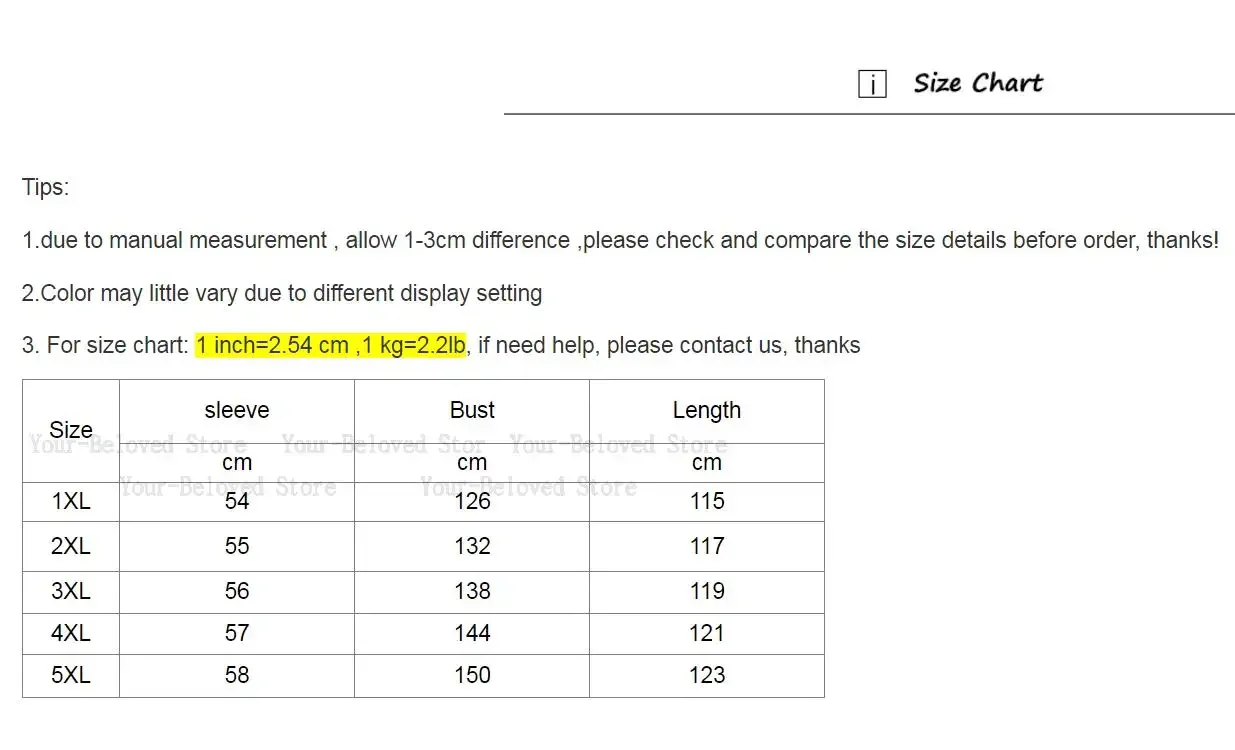Select the sleeve column header
Screen dimensions: 1235x750
[x=237, y=410]
